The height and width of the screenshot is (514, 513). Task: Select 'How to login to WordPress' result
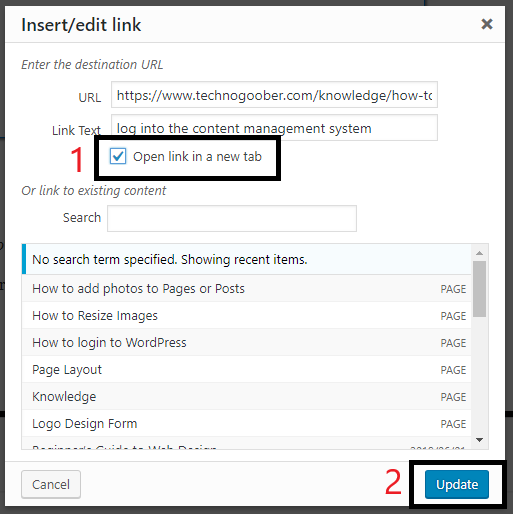tap(246, 343)
